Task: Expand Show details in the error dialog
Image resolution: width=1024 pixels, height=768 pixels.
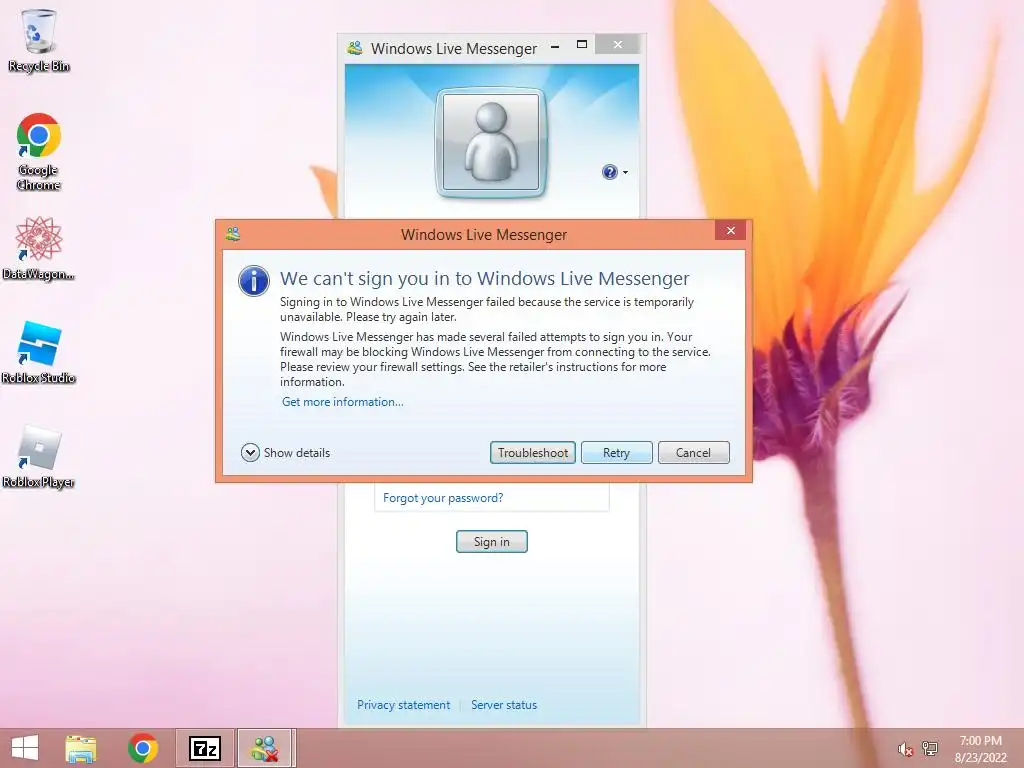Action: (x=285, y=453)
